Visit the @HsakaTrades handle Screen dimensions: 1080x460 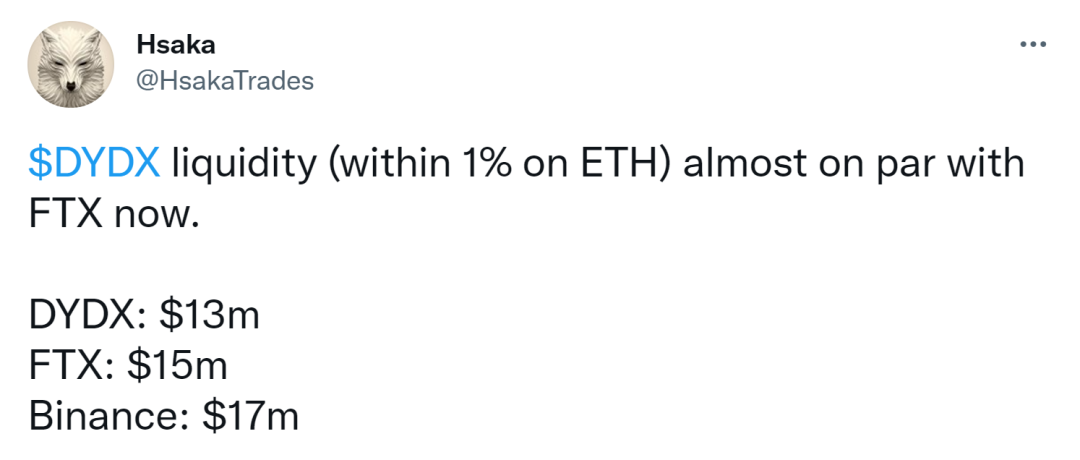tap(225, 81)
